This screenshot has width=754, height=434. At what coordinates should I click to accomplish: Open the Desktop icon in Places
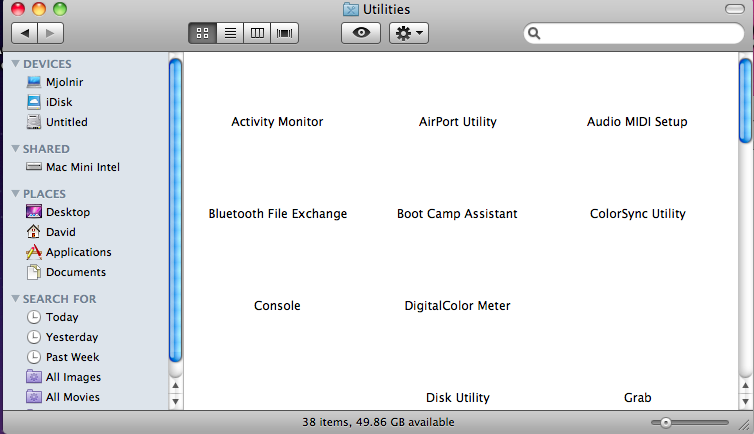(34, 211)
